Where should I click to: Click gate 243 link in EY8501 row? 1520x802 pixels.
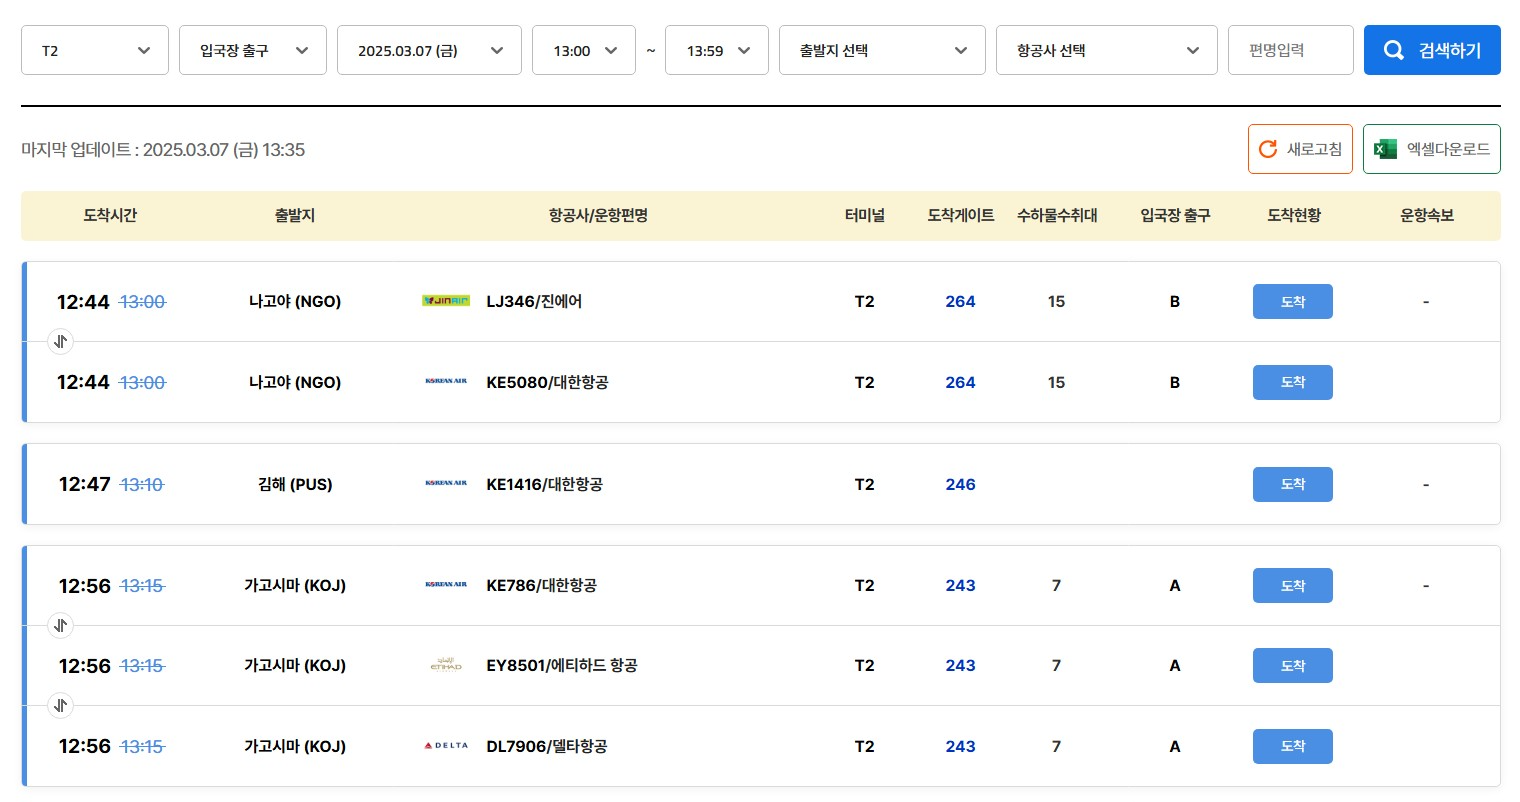click(x=960, y=665)
